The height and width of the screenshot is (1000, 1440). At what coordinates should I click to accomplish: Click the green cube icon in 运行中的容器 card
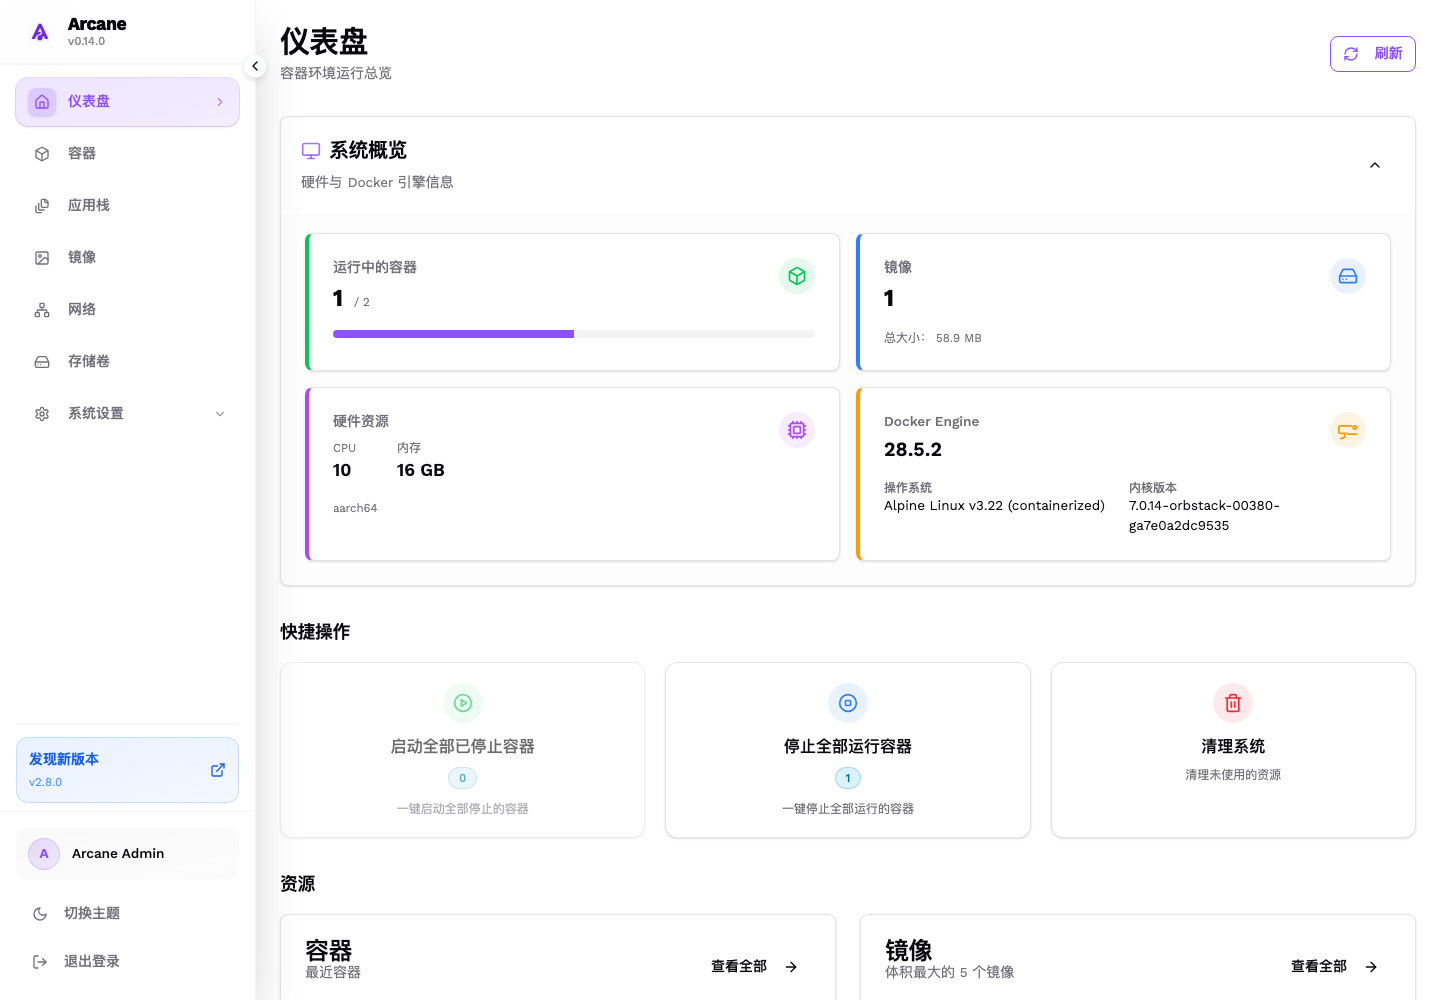pos(797,276)
